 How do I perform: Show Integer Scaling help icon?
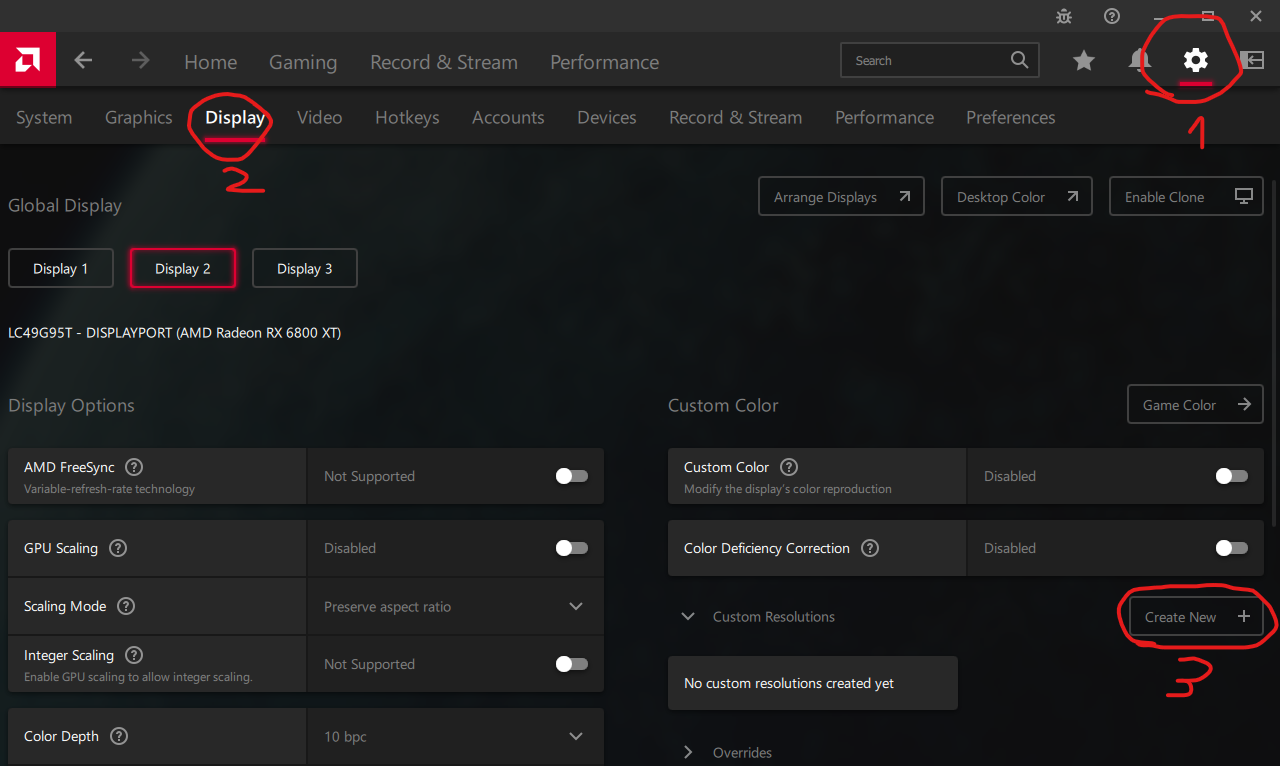tap(134, 655)
